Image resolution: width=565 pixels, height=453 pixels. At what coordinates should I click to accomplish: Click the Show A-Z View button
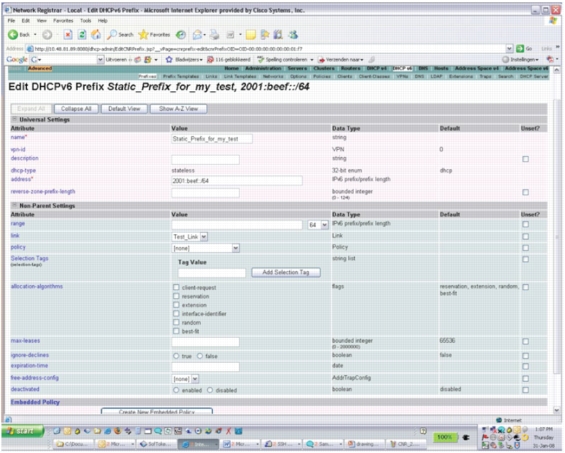coord(178,108)
